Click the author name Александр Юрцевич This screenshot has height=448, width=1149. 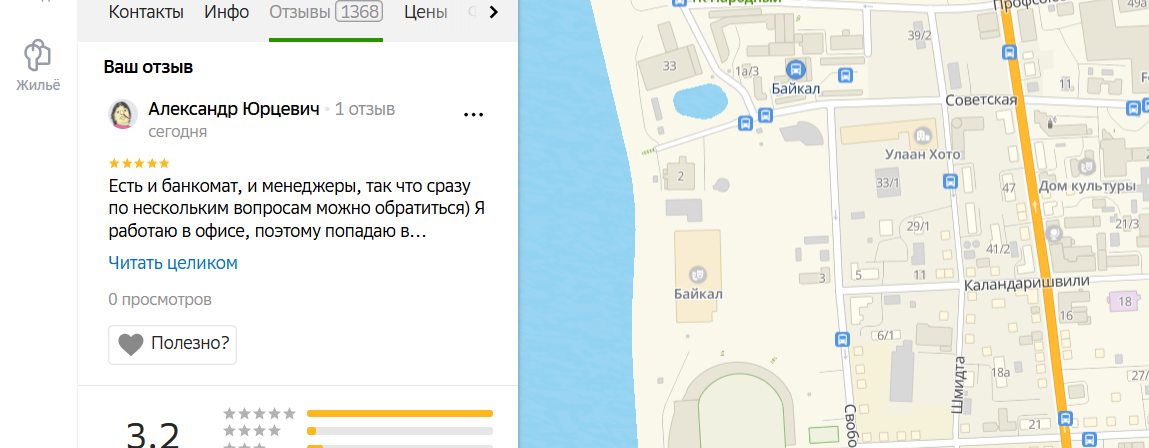234,109
